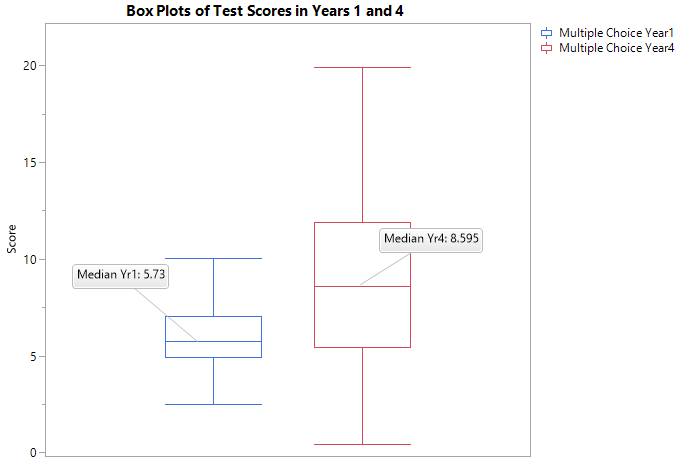Click the y-axis tick label 5

[x=32, y=357]
